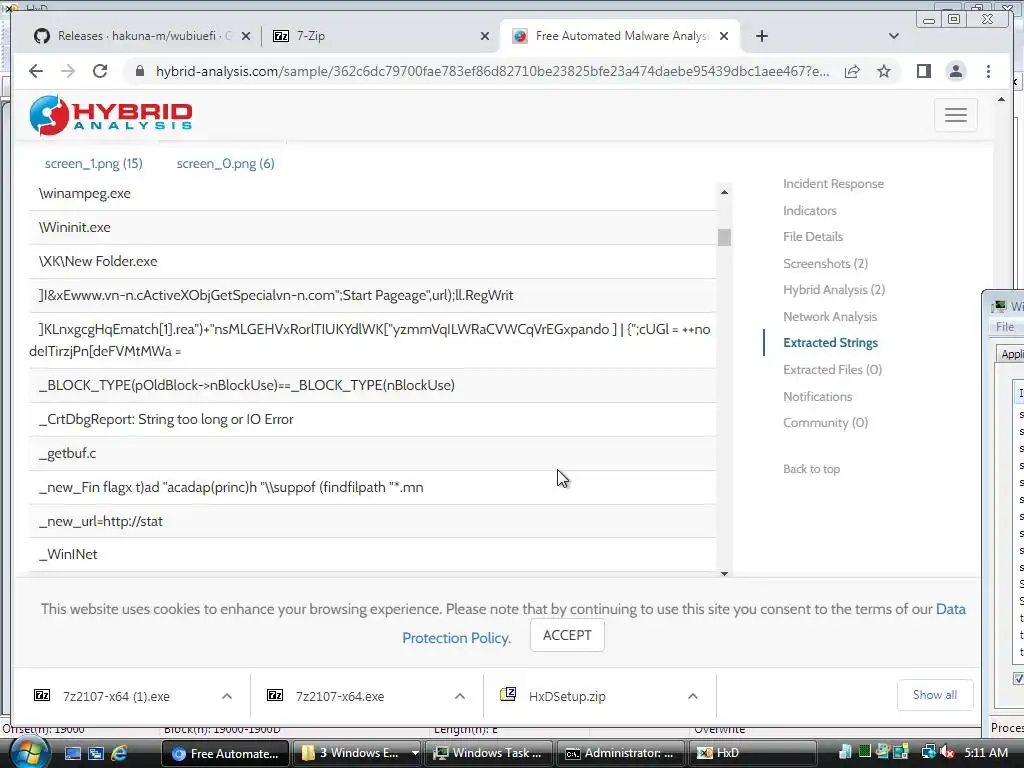Jump to Hybrid Analysis (2) section

tap(834, 289)
